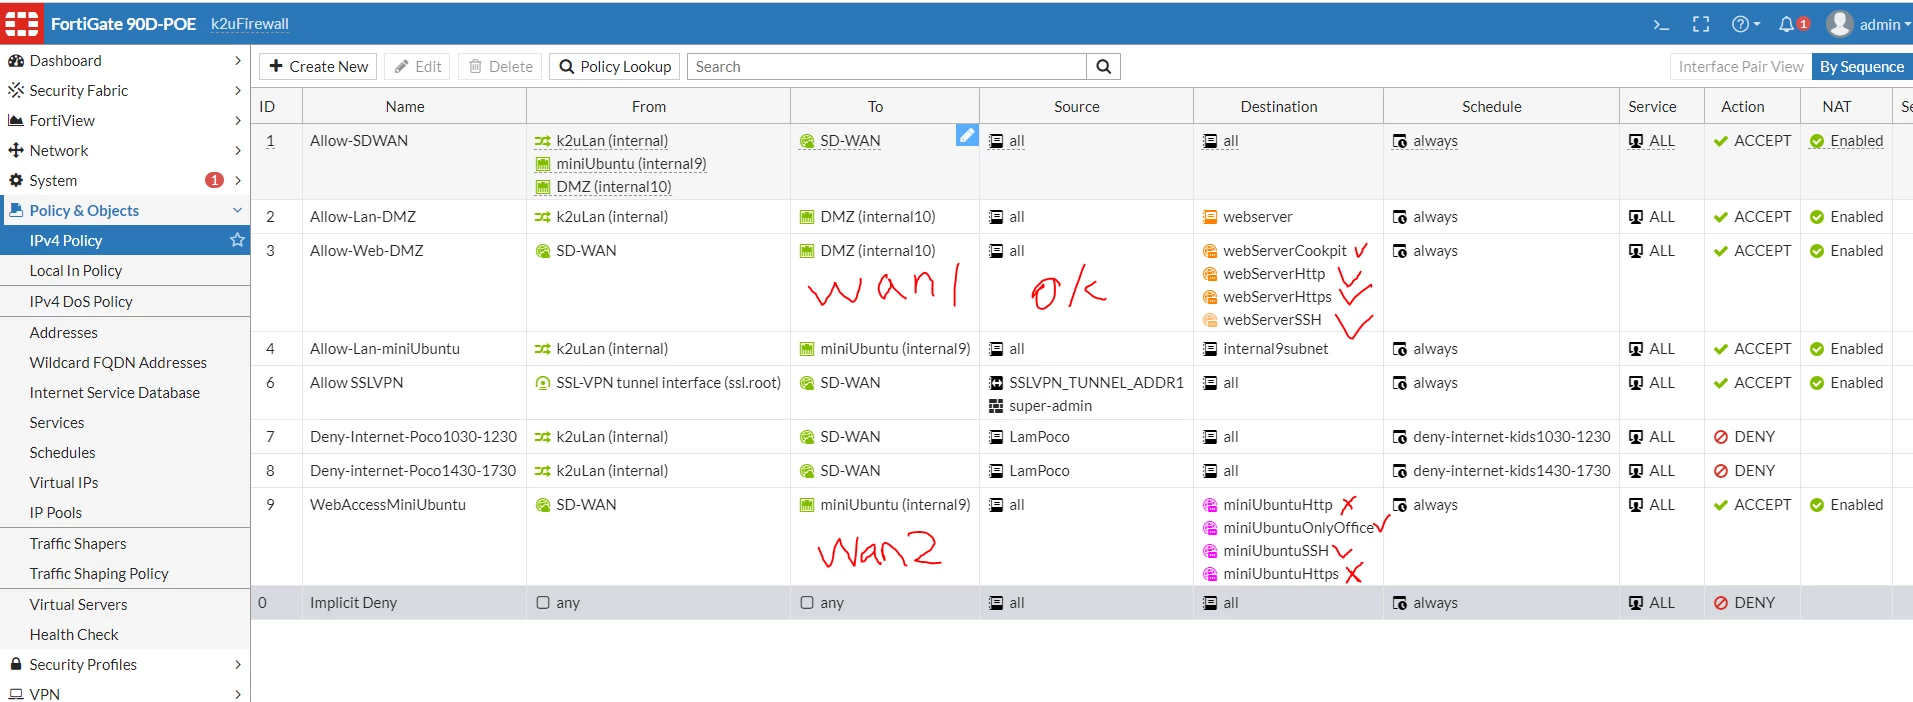Image resolution: width=1913 pixels, height=702 pixels.
Task: Click schedule icon for deny-internet-kids1030-1230
Action: click(x=1400, y=437)
